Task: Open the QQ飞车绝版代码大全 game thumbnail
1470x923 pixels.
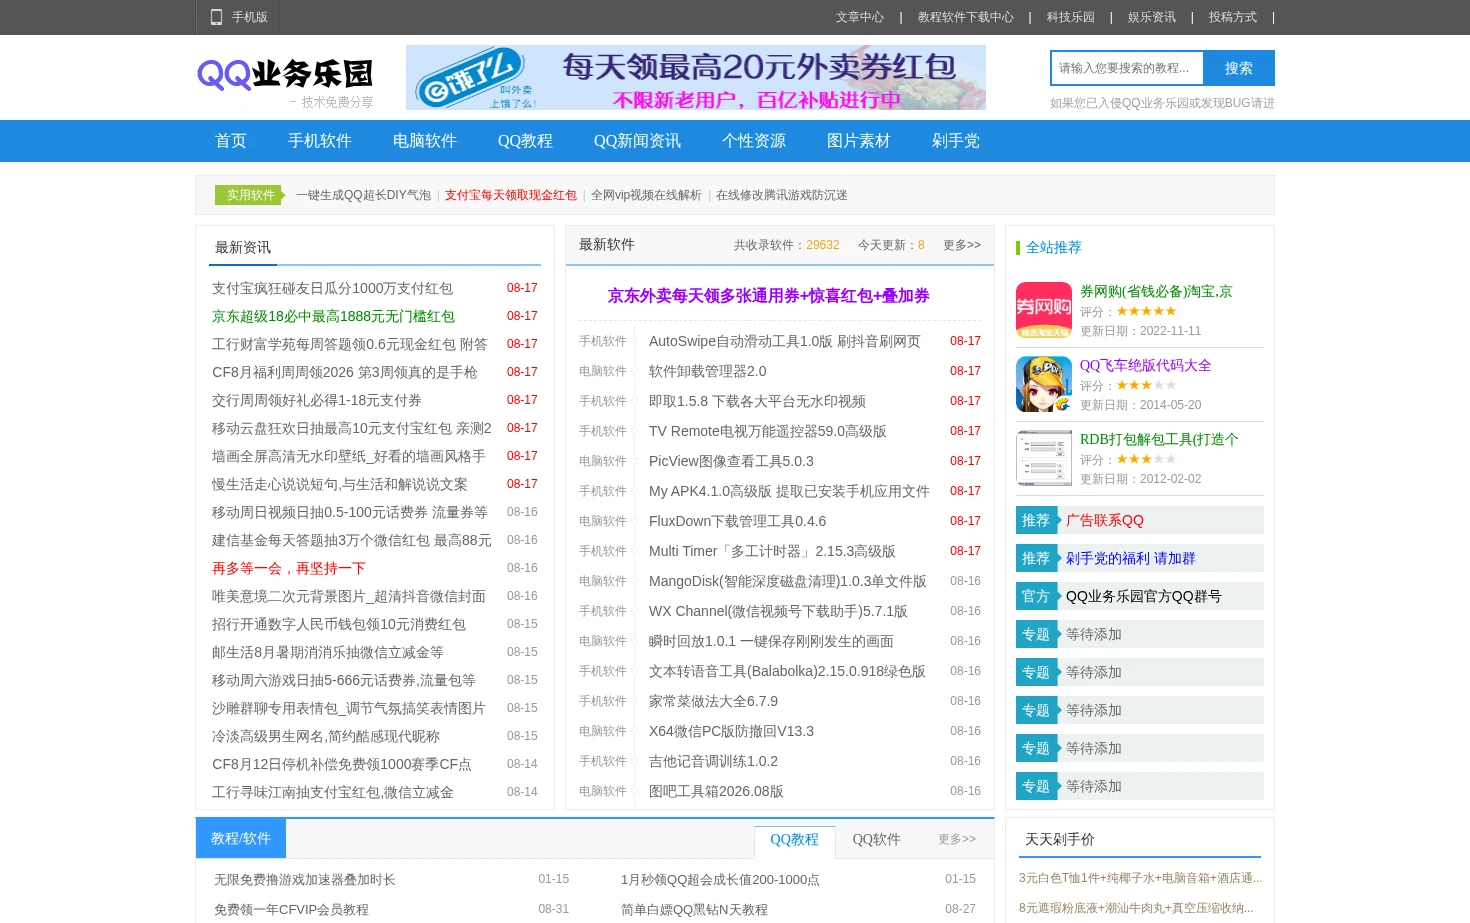Action: (1044, 384)
